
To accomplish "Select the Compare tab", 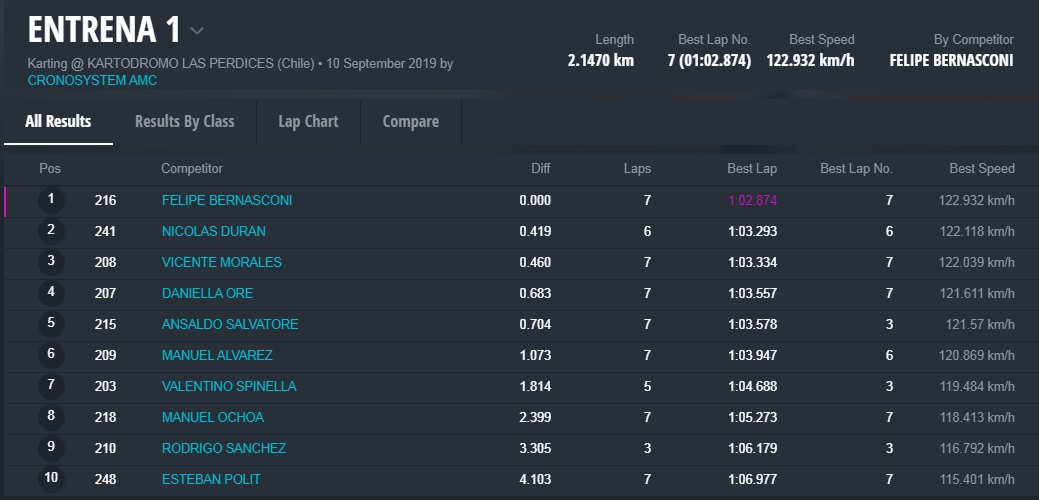I will (410, 122).
